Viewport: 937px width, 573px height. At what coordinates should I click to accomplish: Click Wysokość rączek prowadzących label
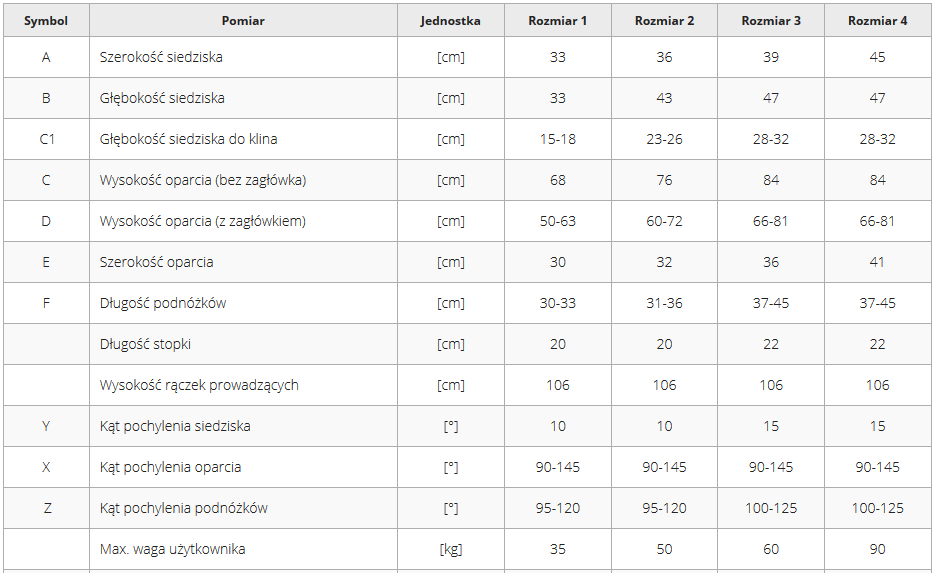tap(199, 385)
